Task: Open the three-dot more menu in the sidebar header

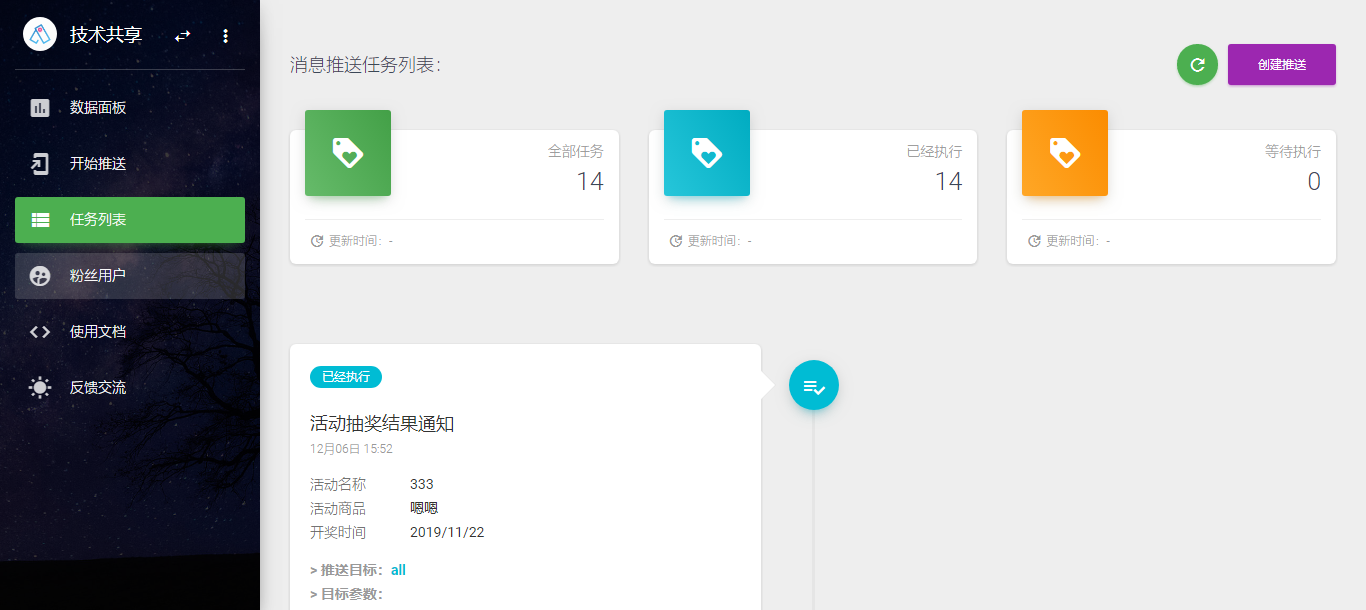Action: click(x=225, y=36)
